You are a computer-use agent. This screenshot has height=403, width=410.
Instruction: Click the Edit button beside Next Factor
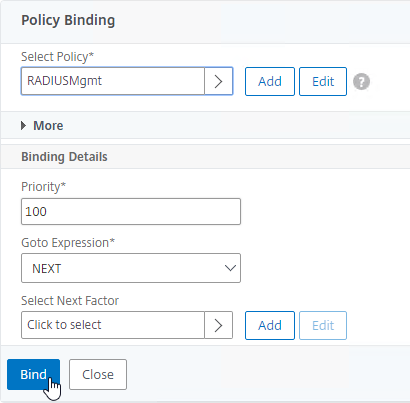point(323,326)
